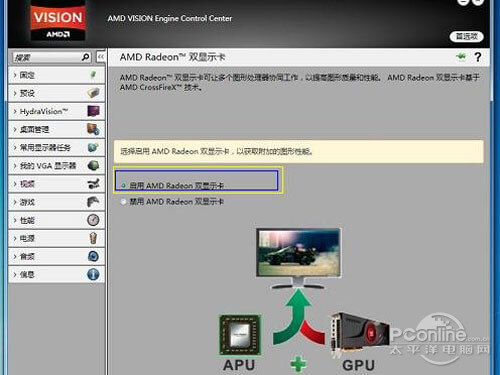
Task: Click the search magnifier icon
Action: (86, 57)
